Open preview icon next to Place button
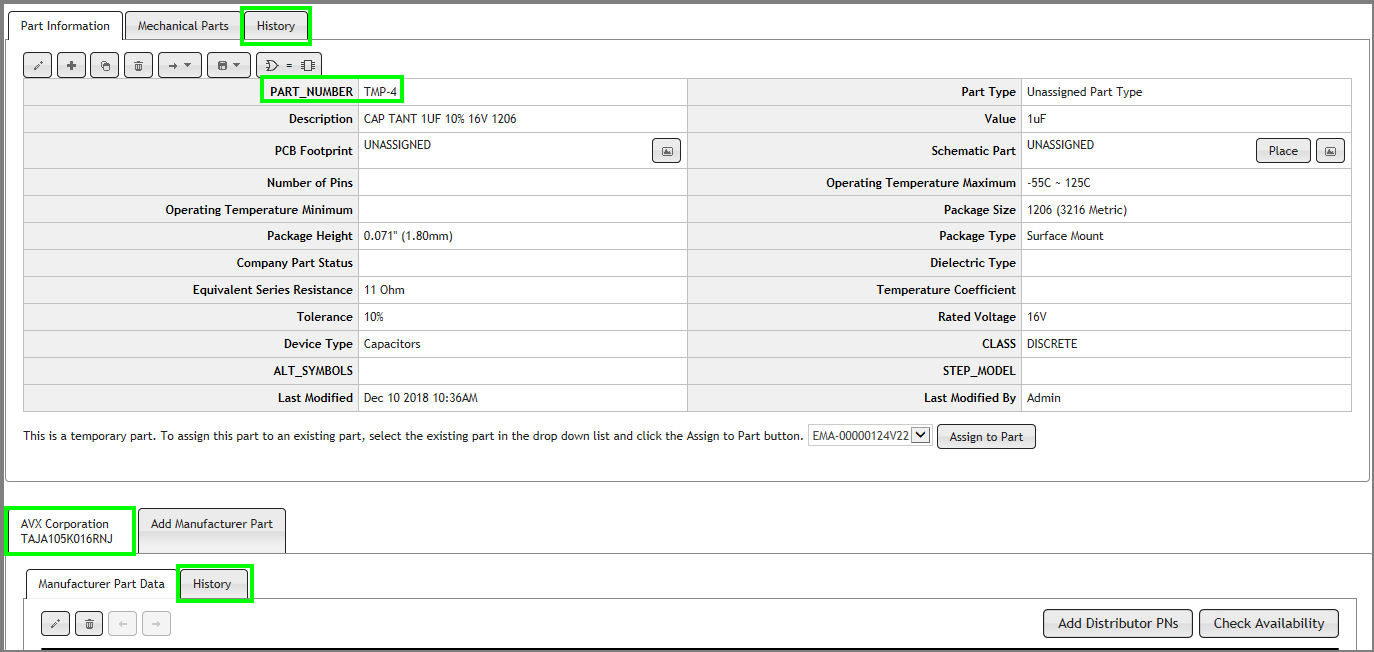This screenshot has height=652, width=1374. coord(1330,151)
